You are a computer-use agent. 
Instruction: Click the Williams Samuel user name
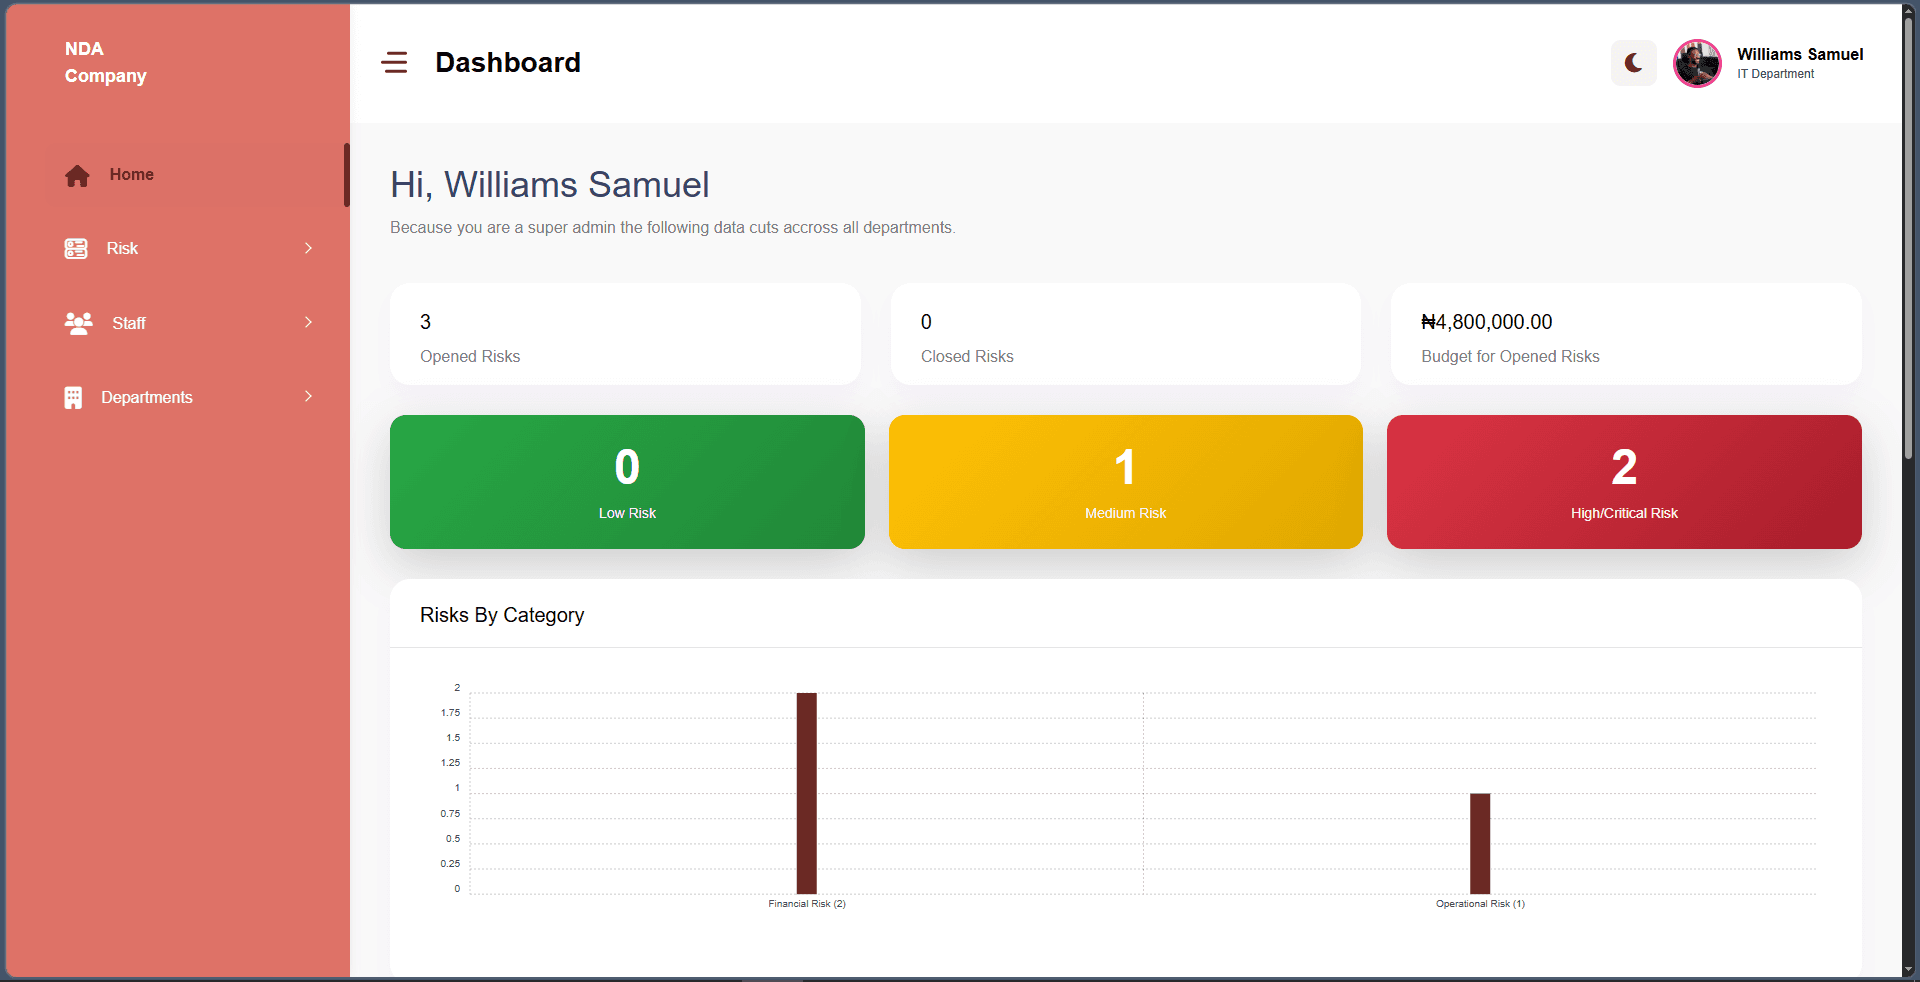(x=1800, y=54)
